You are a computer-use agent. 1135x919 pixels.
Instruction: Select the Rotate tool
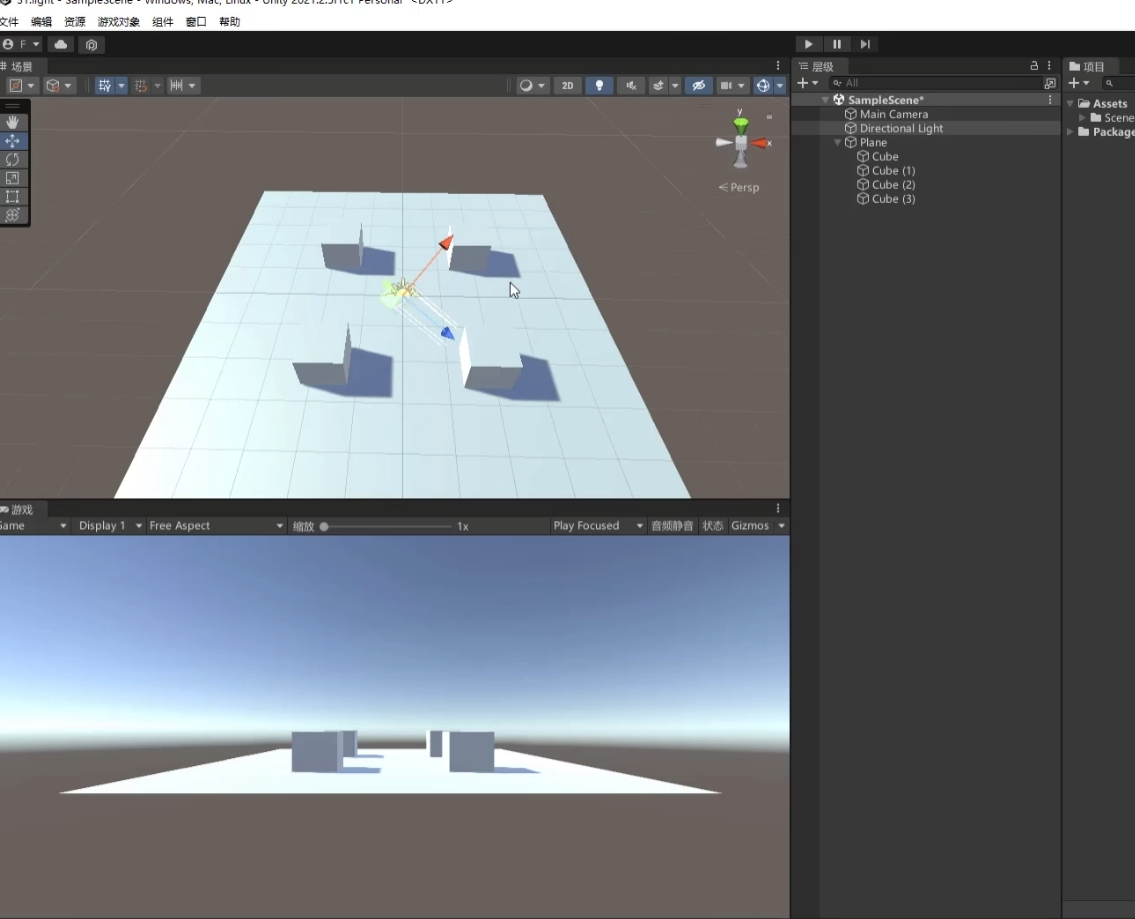(x=13, y=159)
